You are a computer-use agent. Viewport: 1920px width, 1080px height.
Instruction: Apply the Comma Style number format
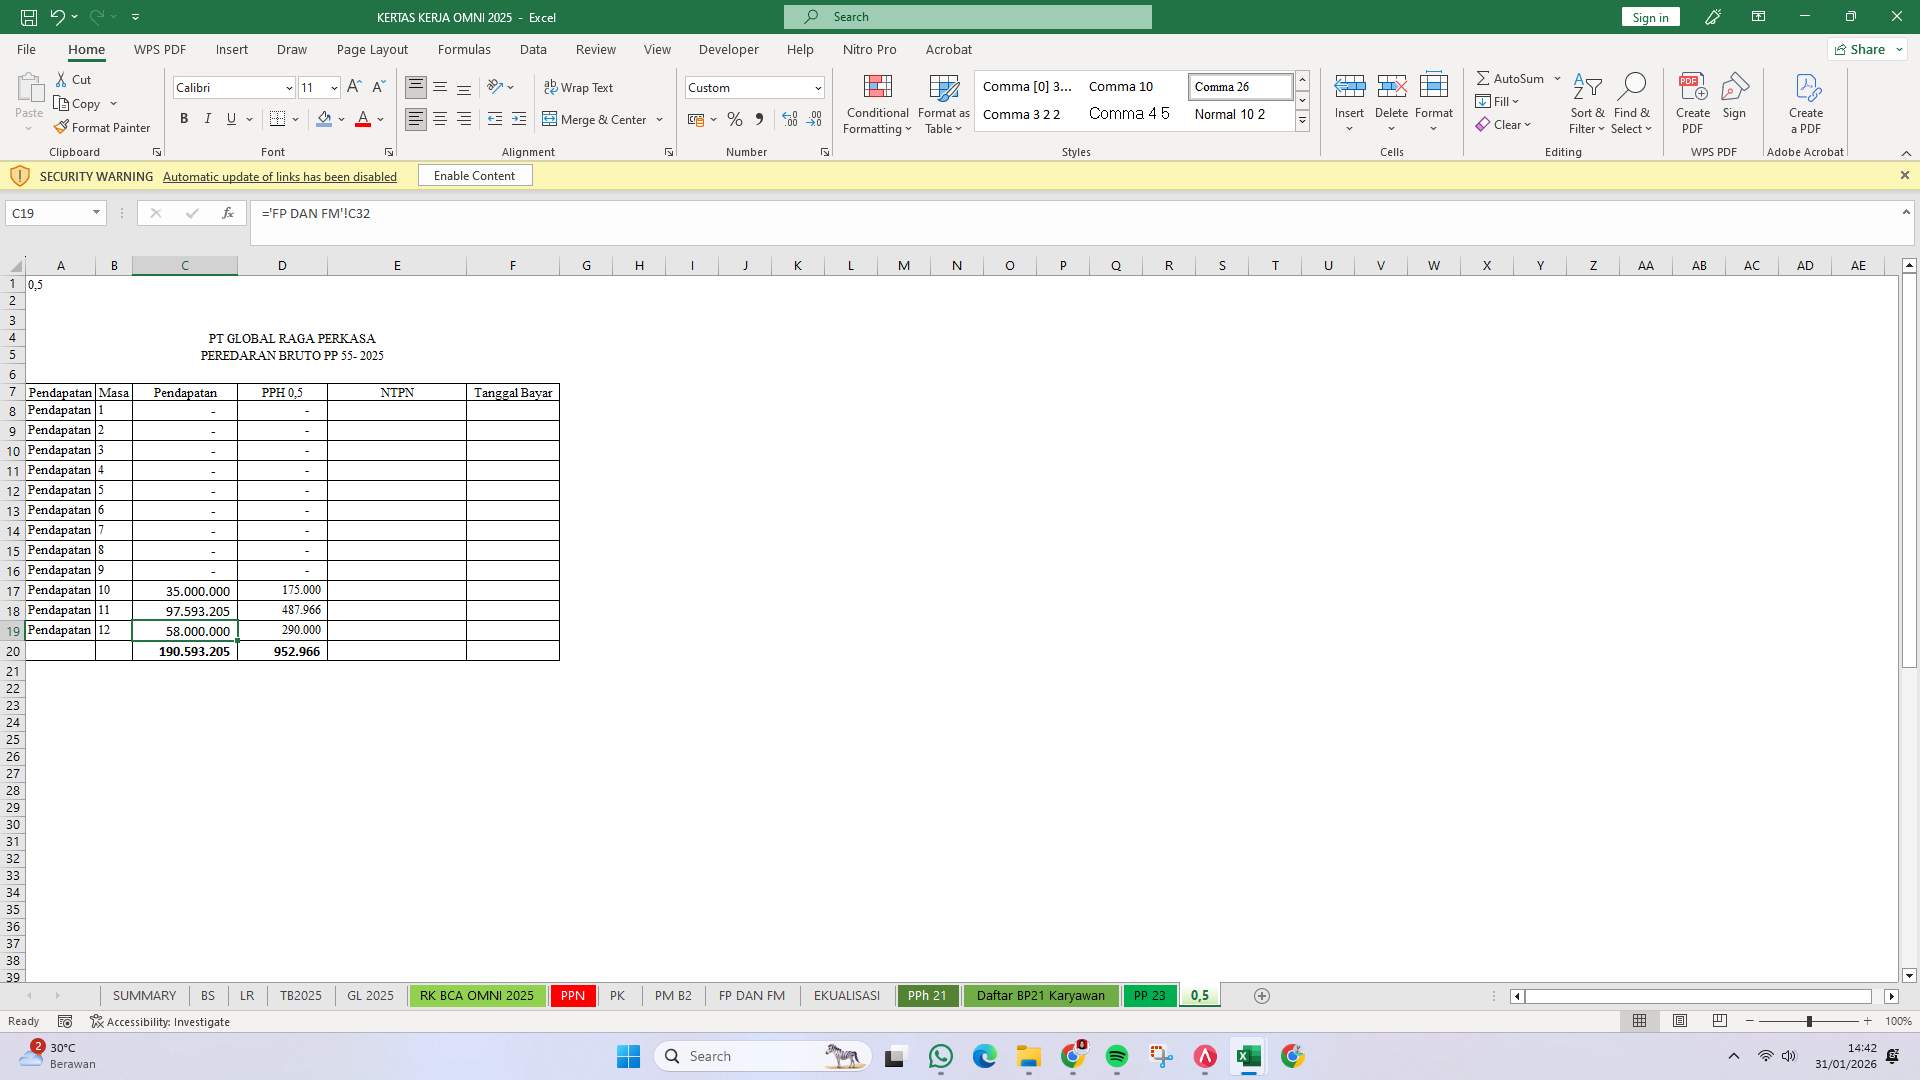click(x=759, y=119)
